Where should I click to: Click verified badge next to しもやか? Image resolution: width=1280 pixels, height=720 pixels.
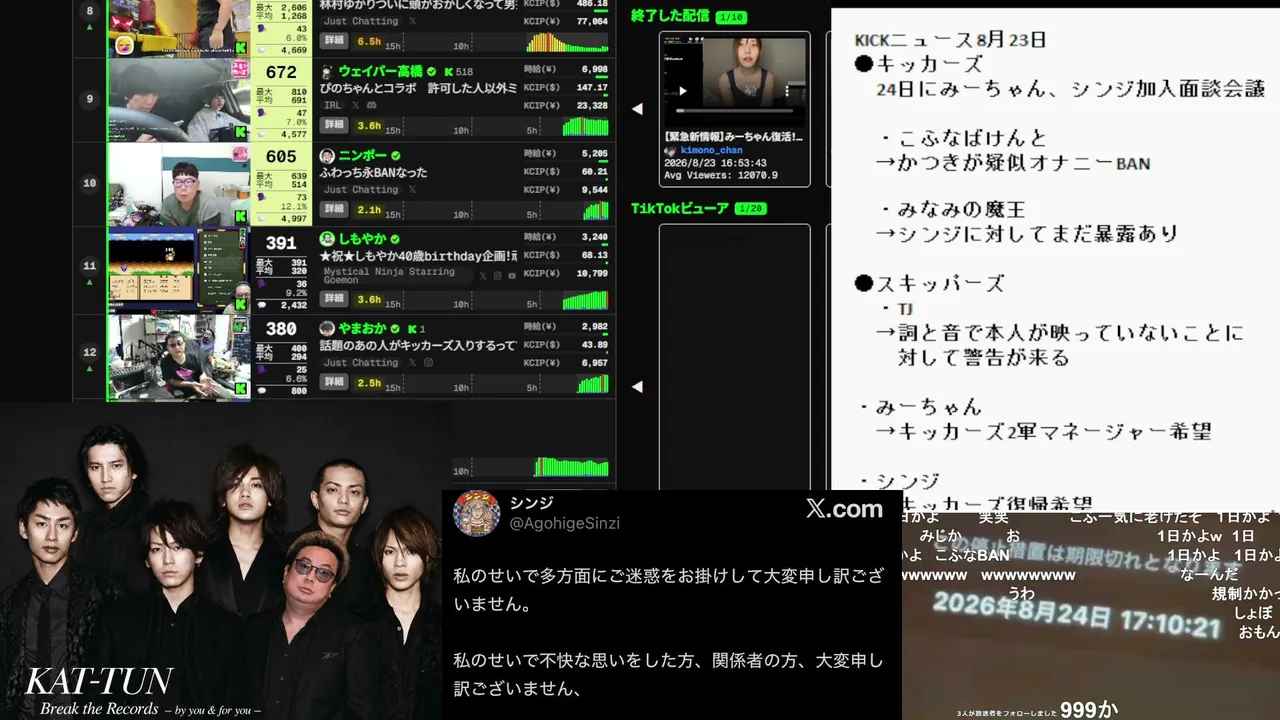coord(396,240)
